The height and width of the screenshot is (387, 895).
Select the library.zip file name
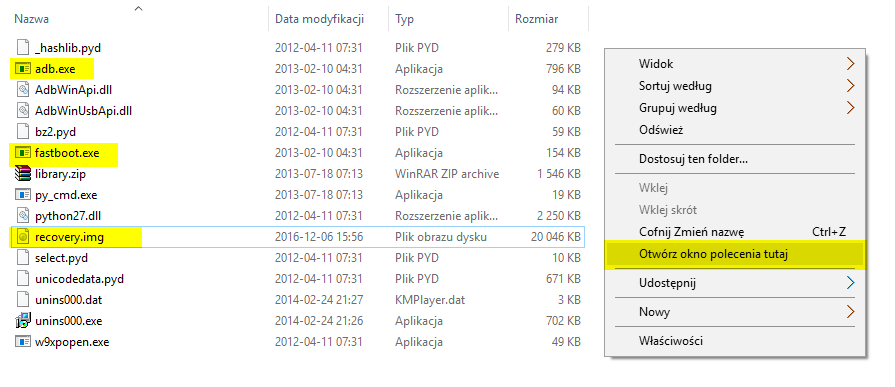[60, 174]
